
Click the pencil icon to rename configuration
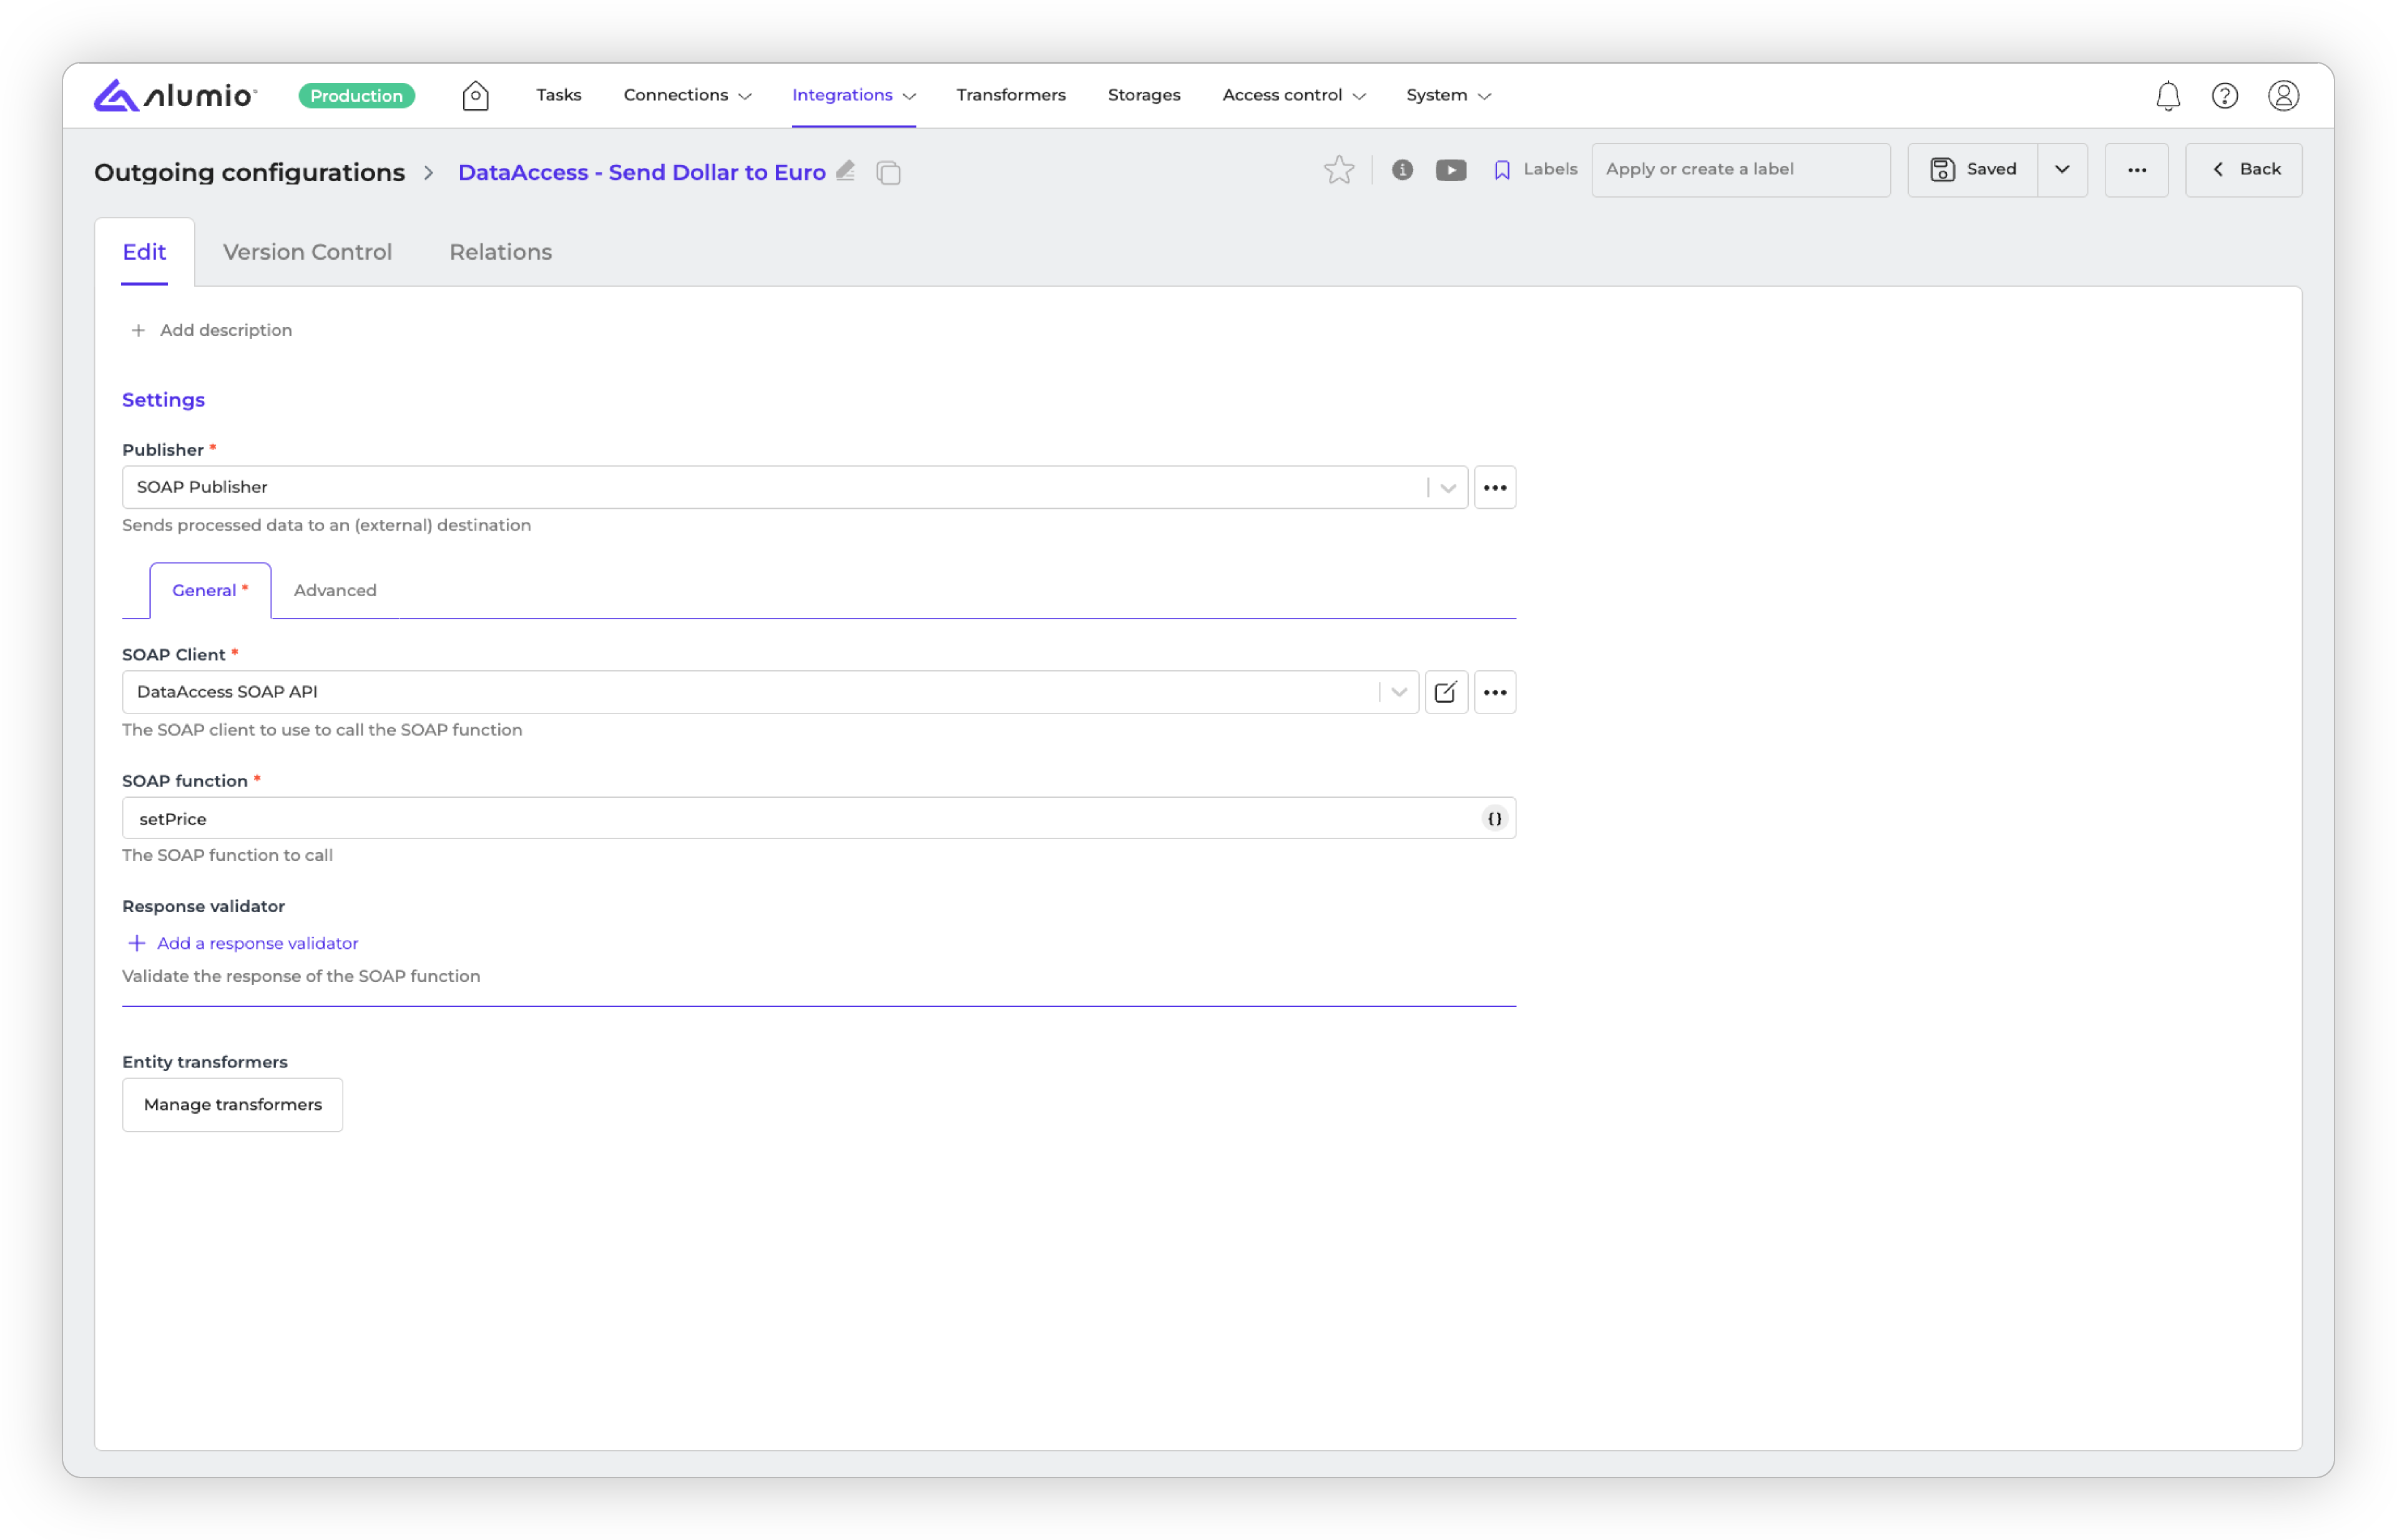pos(845,171)
